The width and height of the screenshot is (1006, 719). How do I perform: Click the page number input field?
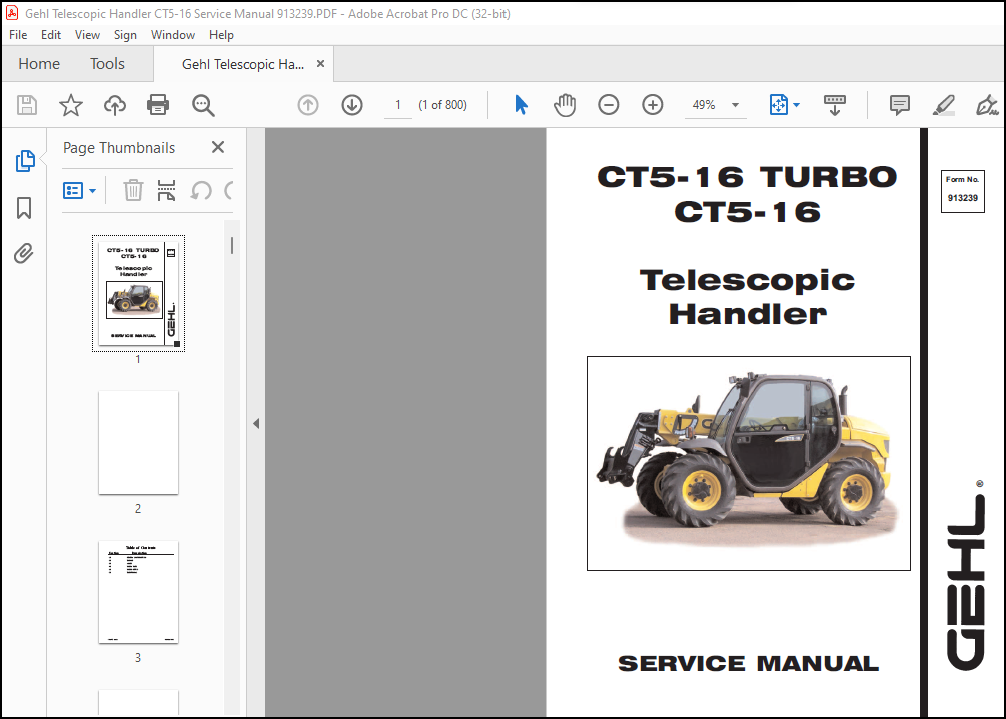coord(398,105)
